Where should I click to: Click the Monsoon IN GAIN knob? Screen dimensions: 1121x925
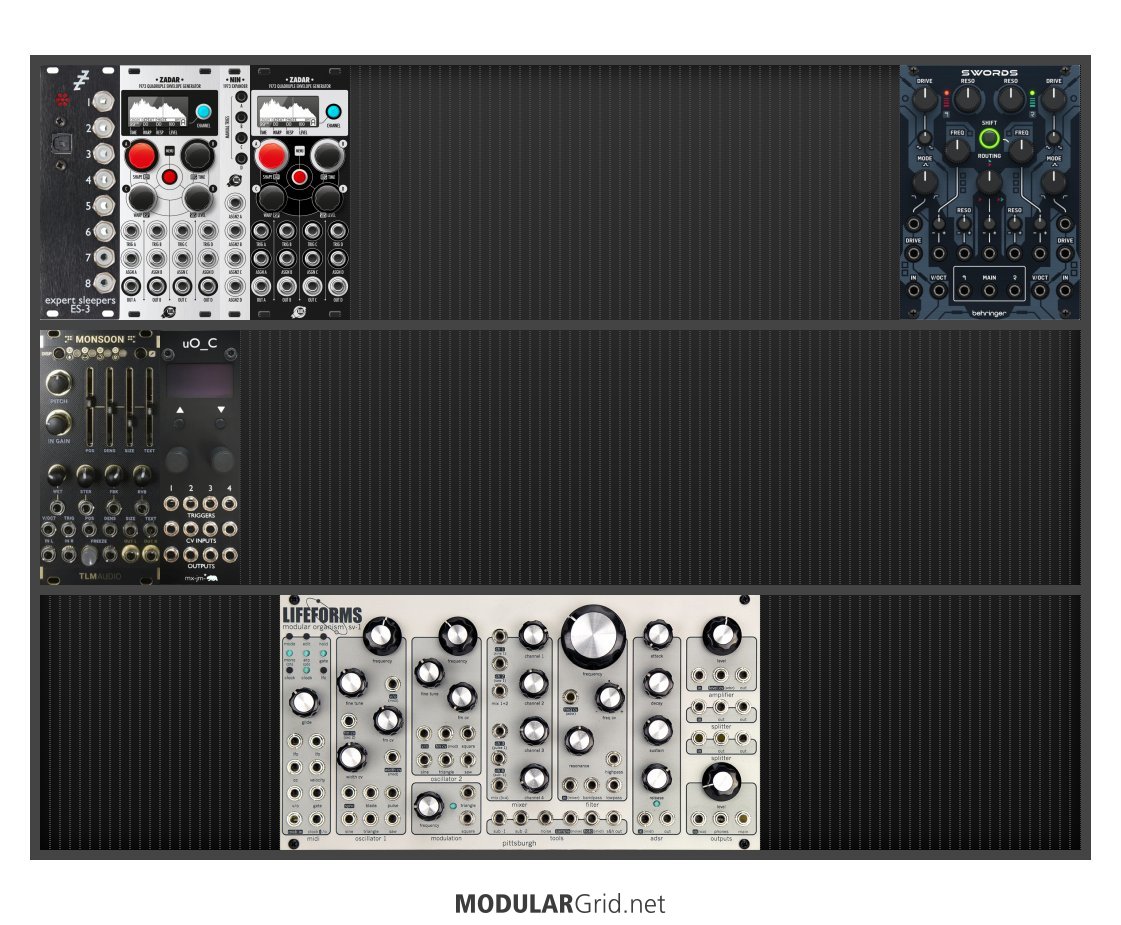(x=59, y=420)
